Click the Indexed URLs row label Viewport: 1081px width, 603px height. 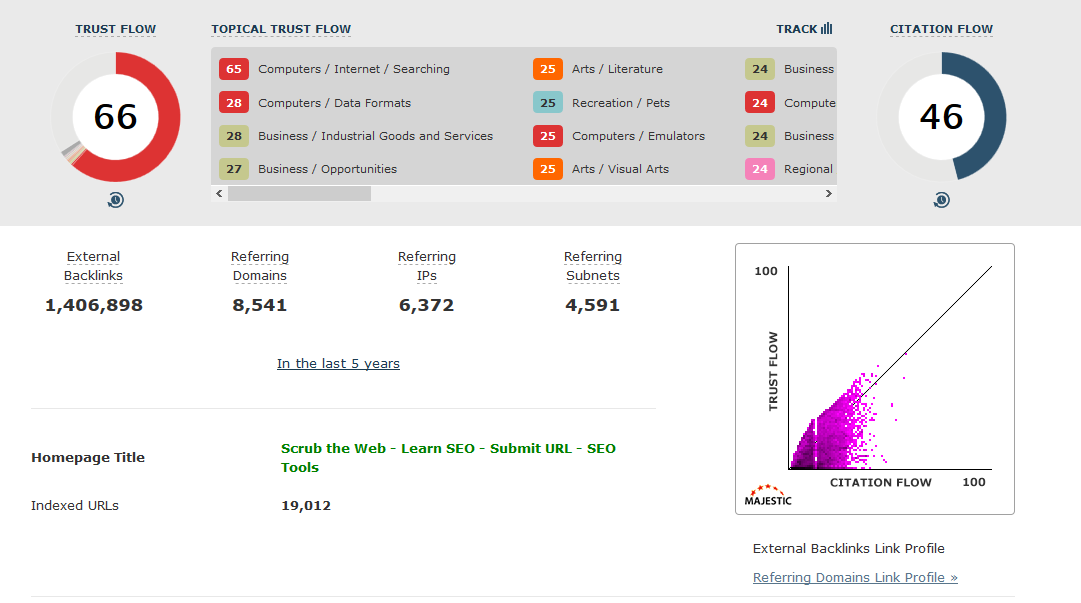tap(74, 506)
